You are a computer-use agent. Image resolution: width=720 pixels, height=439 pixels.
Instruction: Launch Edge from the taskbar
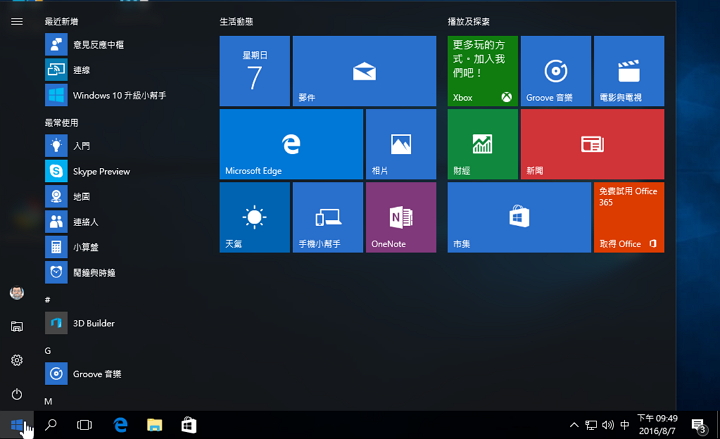(120, 425)
